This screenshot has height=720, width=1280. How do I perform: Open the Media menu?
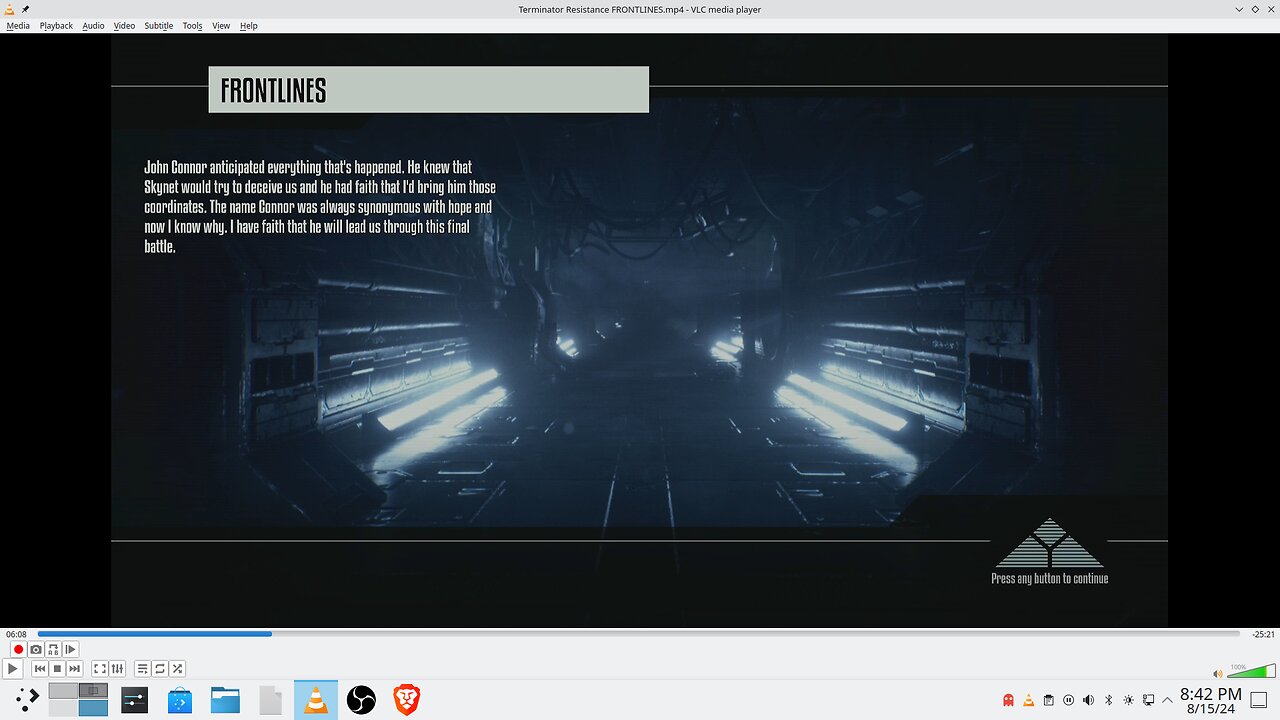[x=18, y=26]
